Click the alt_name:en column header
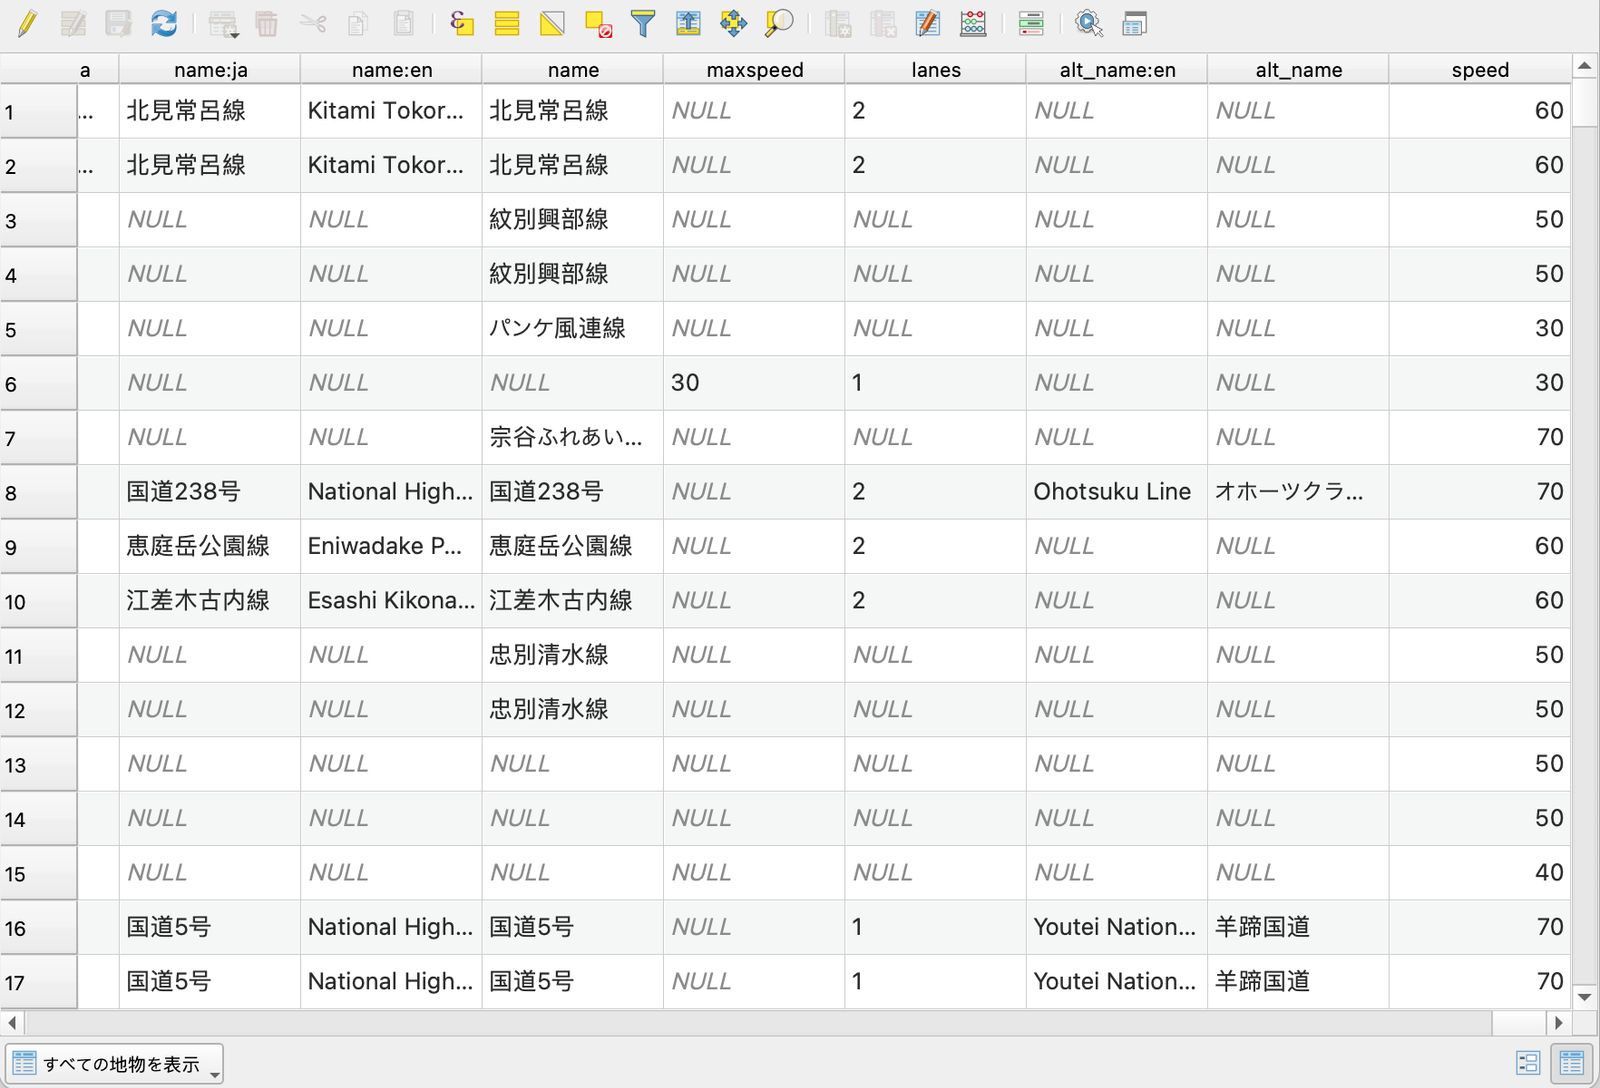The image size is (1600, 1088). [x=1117, y=70]
